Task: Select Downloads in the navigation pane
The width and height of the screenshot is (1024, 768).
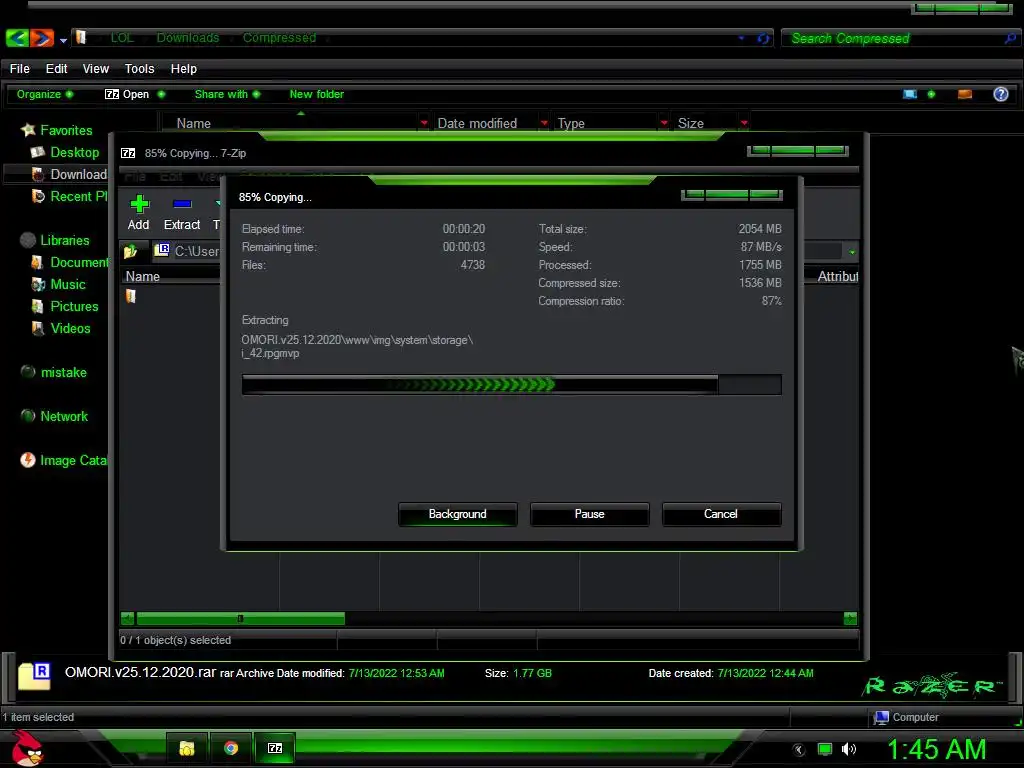Action: [78, 174]
